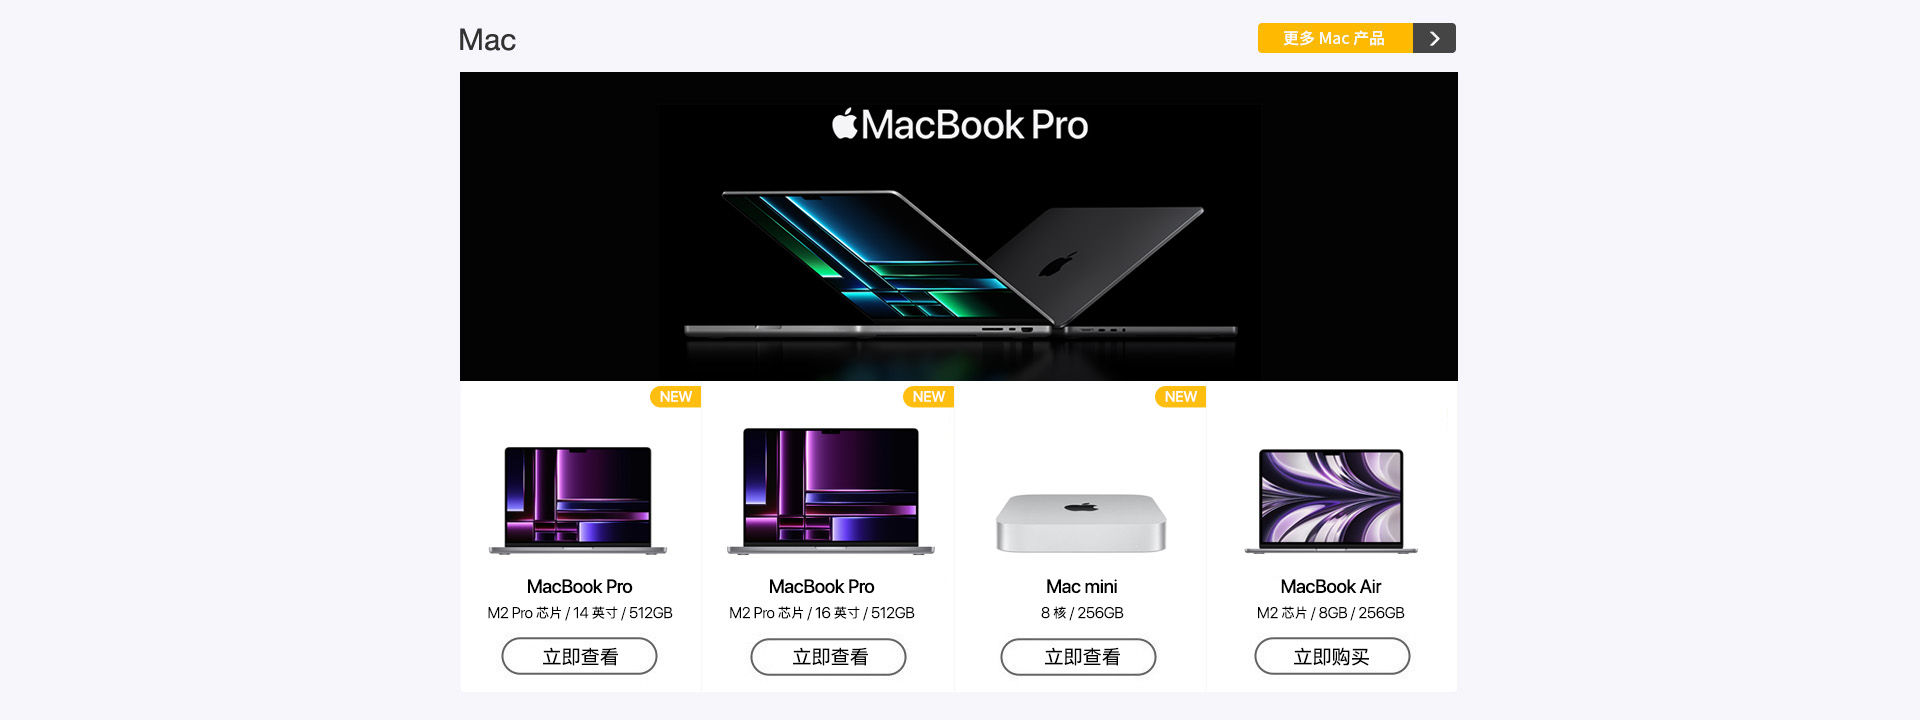
Task: Click 立即查看 under 14-inch MacBook Pro
Action: tap(579, 656)
